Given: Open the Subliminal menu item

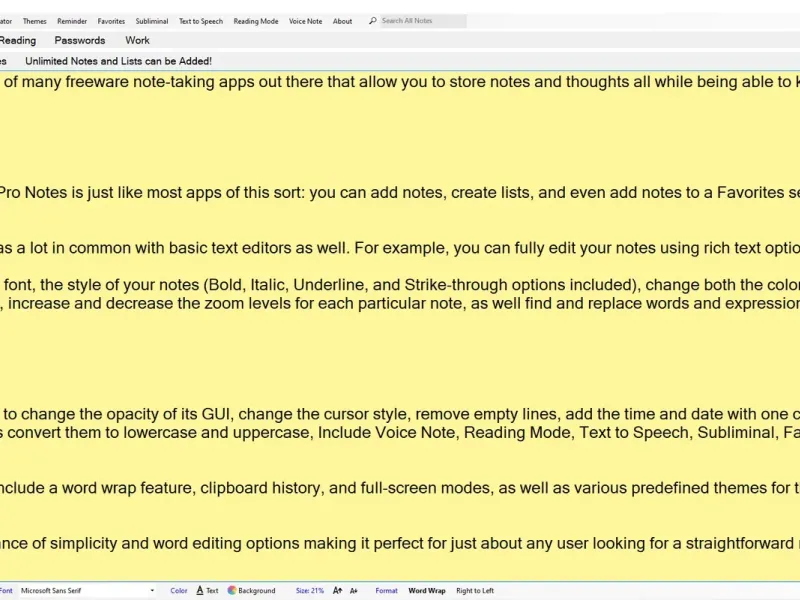Looking at the screenshot, I should 152,21.
